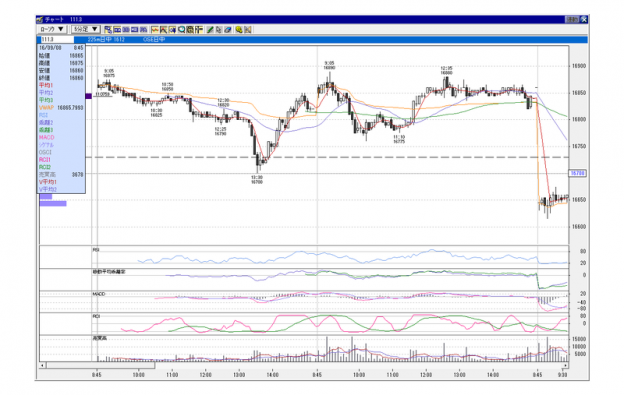
Task: Toggle the MACD legend entry
Action: click(x=47, y=137)
